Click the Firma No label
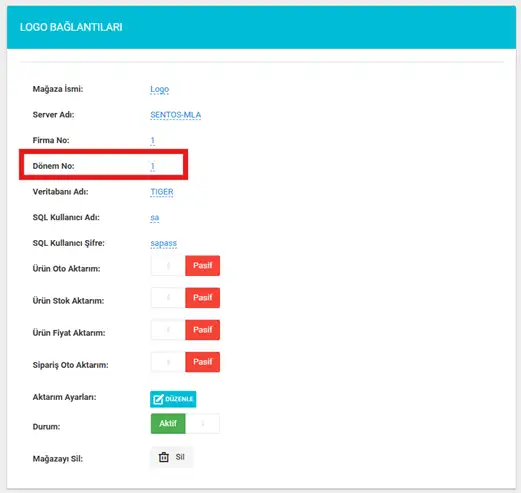The width and height of the screenshot is (521, 493). [x=51, y=140]
